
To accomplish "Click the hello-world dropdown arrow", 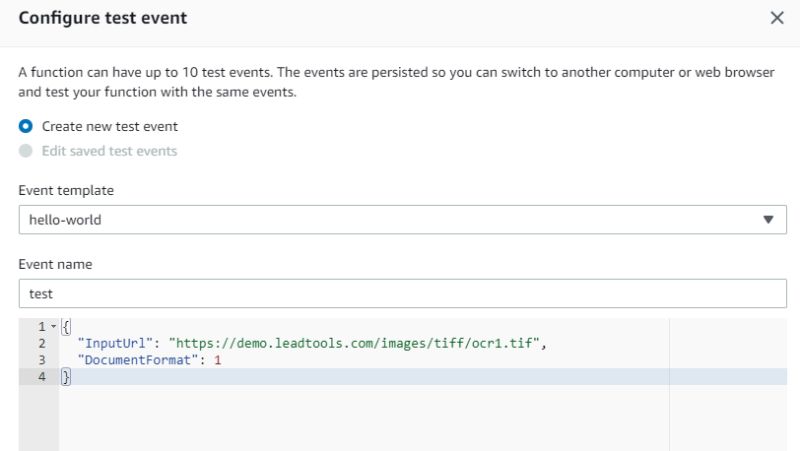I will click(x=768, y=220).
